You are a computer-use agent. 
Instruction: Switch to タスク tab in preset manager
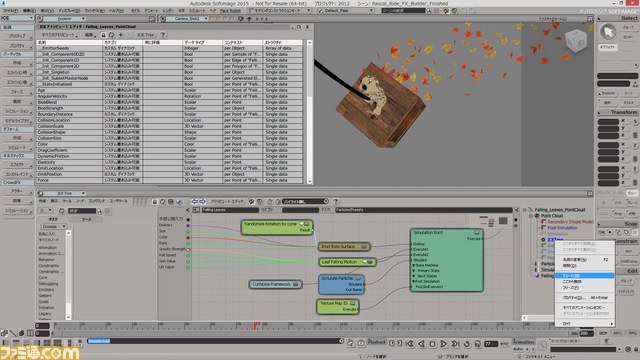pos(53,219)
